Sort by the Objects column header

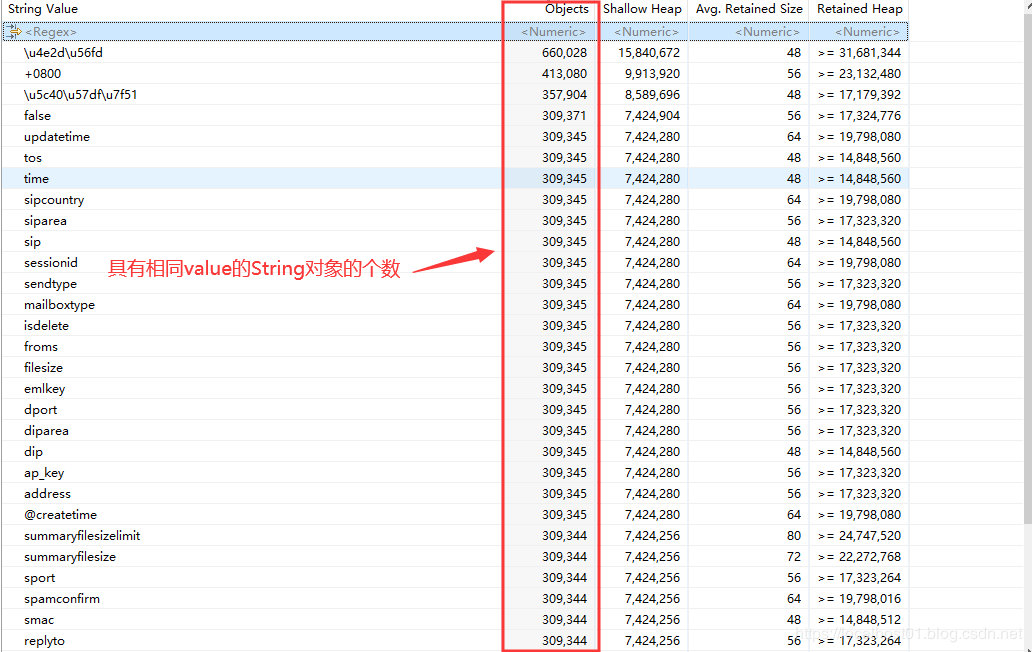[x=566, y=9]
